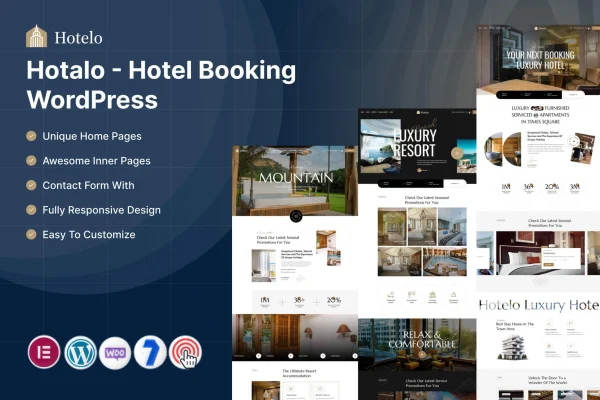Click the bedroom photo in the right preview slider
Screen dimensions: 600x400
click(x=540, y=253)
